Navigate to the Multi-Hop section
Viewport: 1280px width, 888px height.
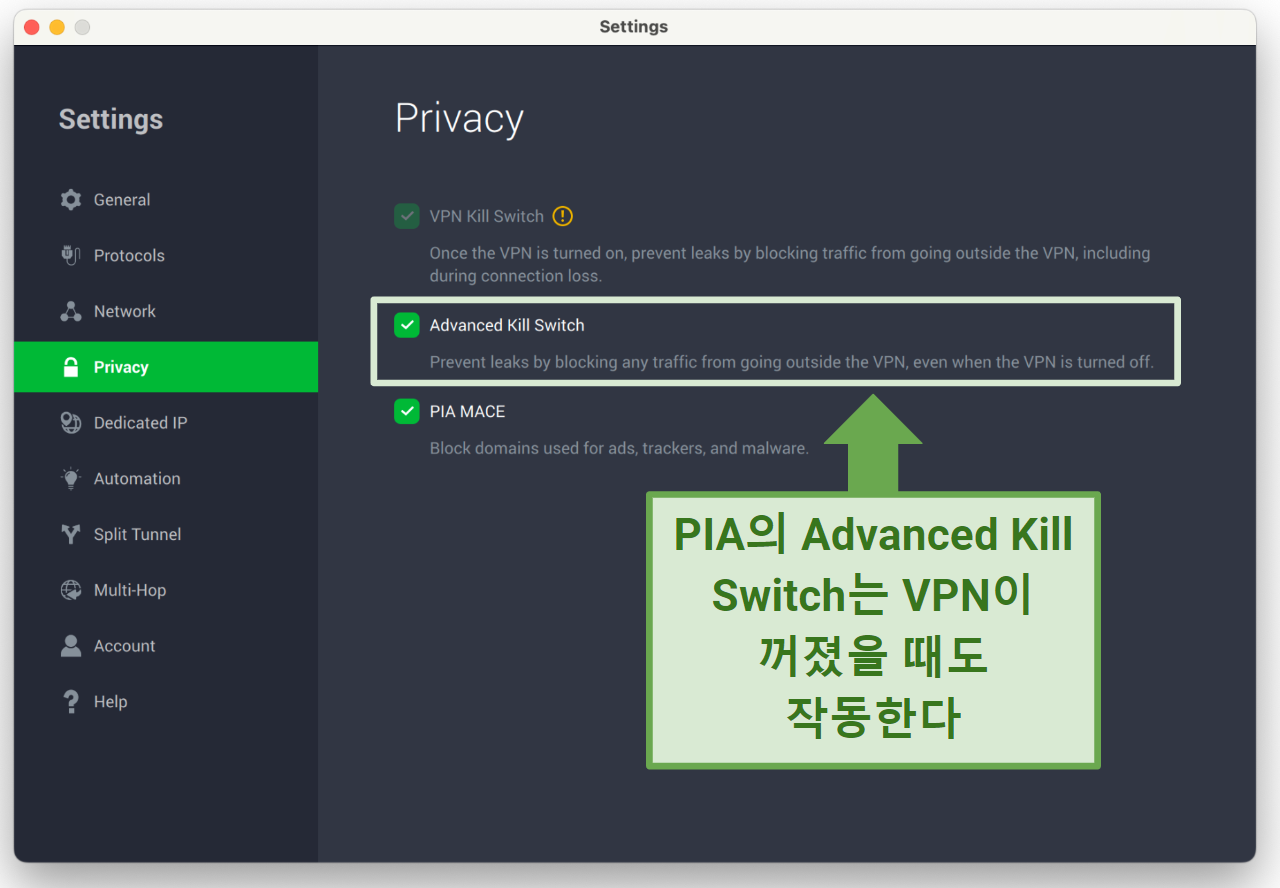166,590
